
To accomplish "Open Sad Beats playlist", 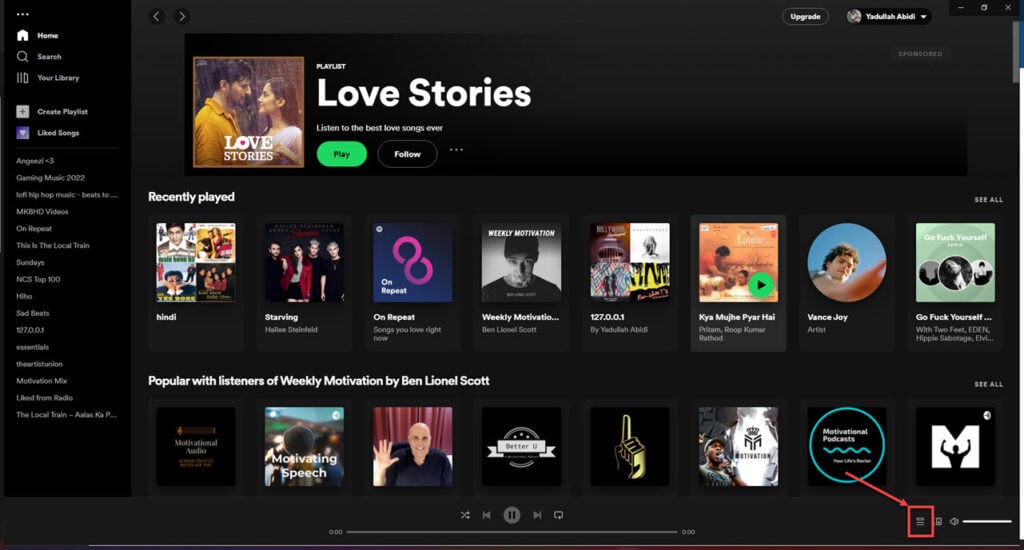I will (x=33, y=314).
